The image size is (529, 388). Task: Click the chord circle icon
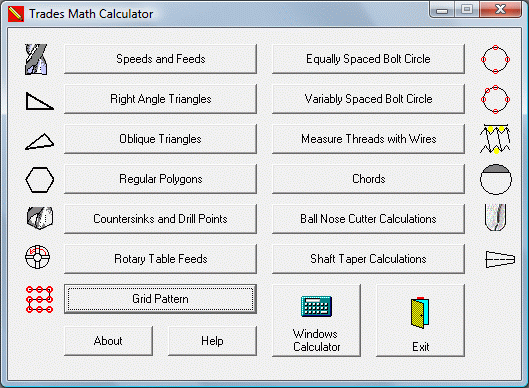click(496, 179)
